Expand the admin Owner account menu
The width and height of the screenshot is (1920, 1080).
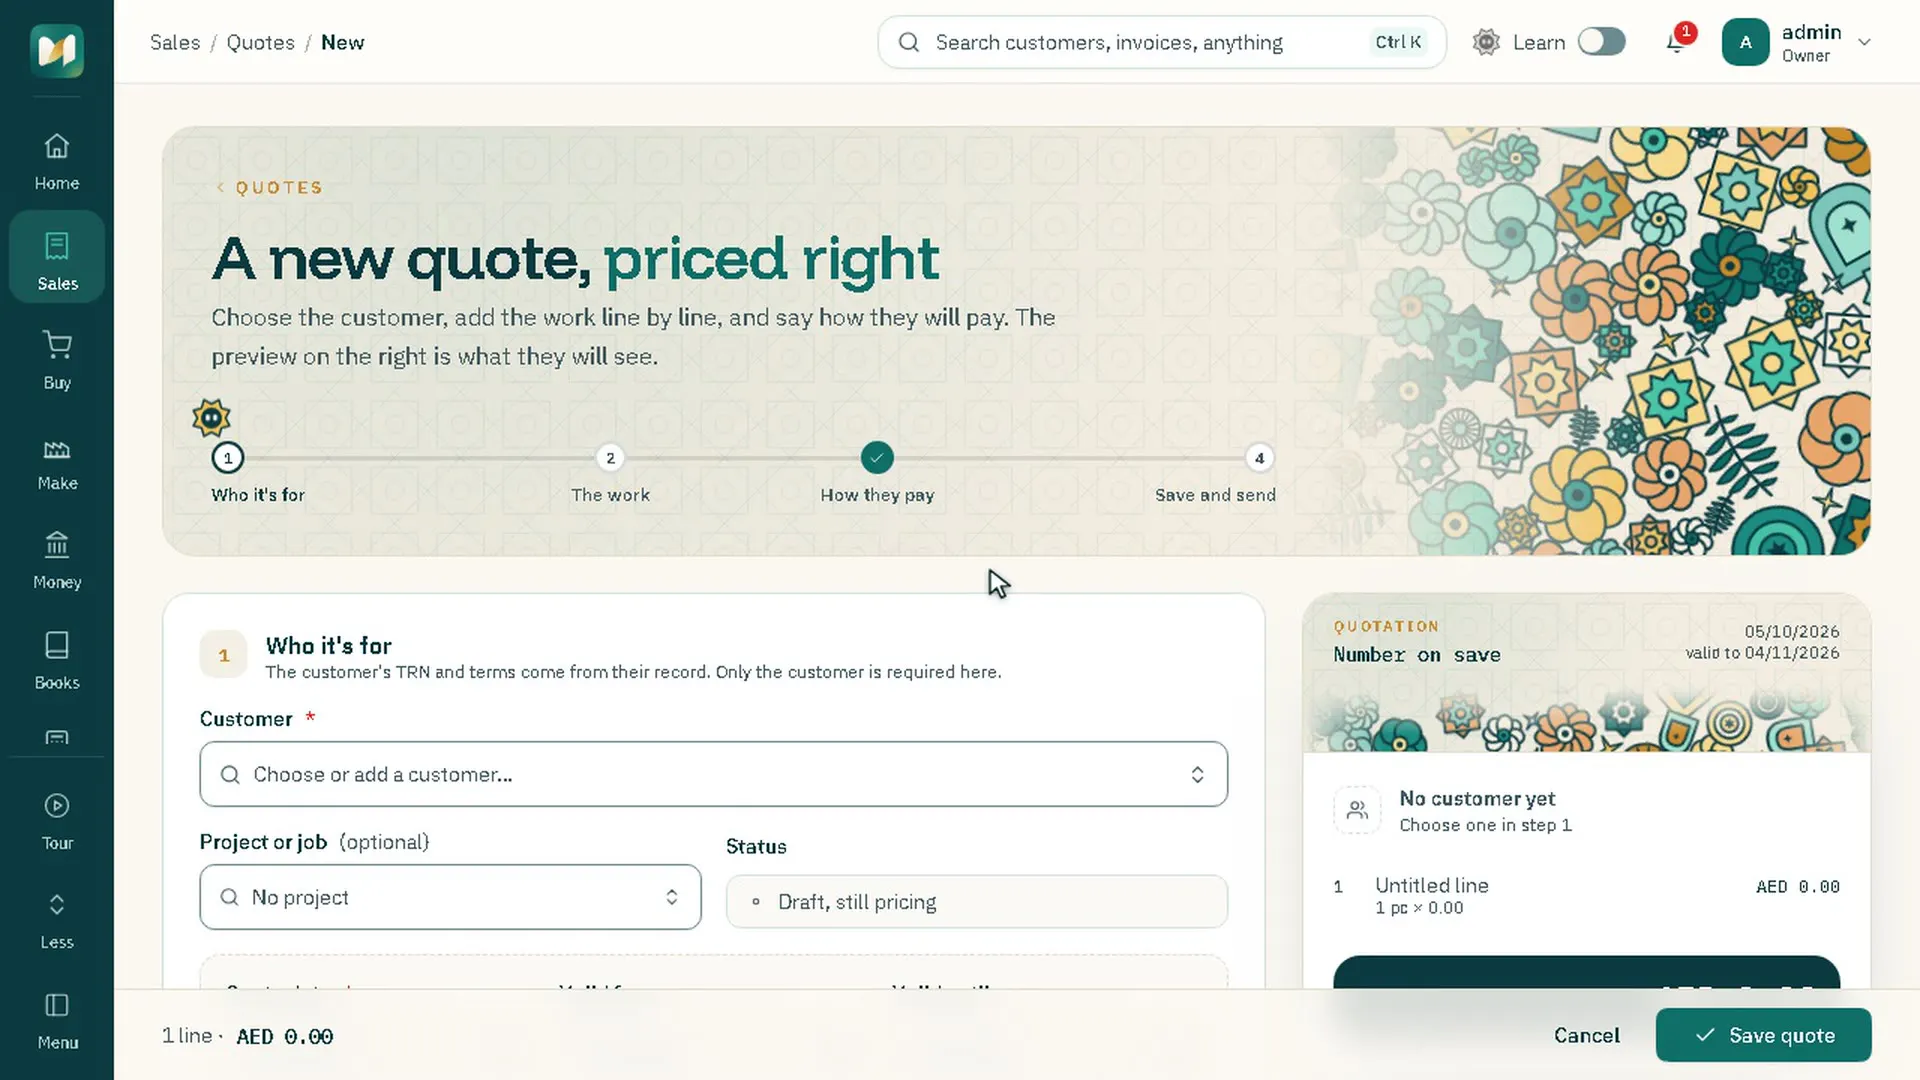(1796, 42)
